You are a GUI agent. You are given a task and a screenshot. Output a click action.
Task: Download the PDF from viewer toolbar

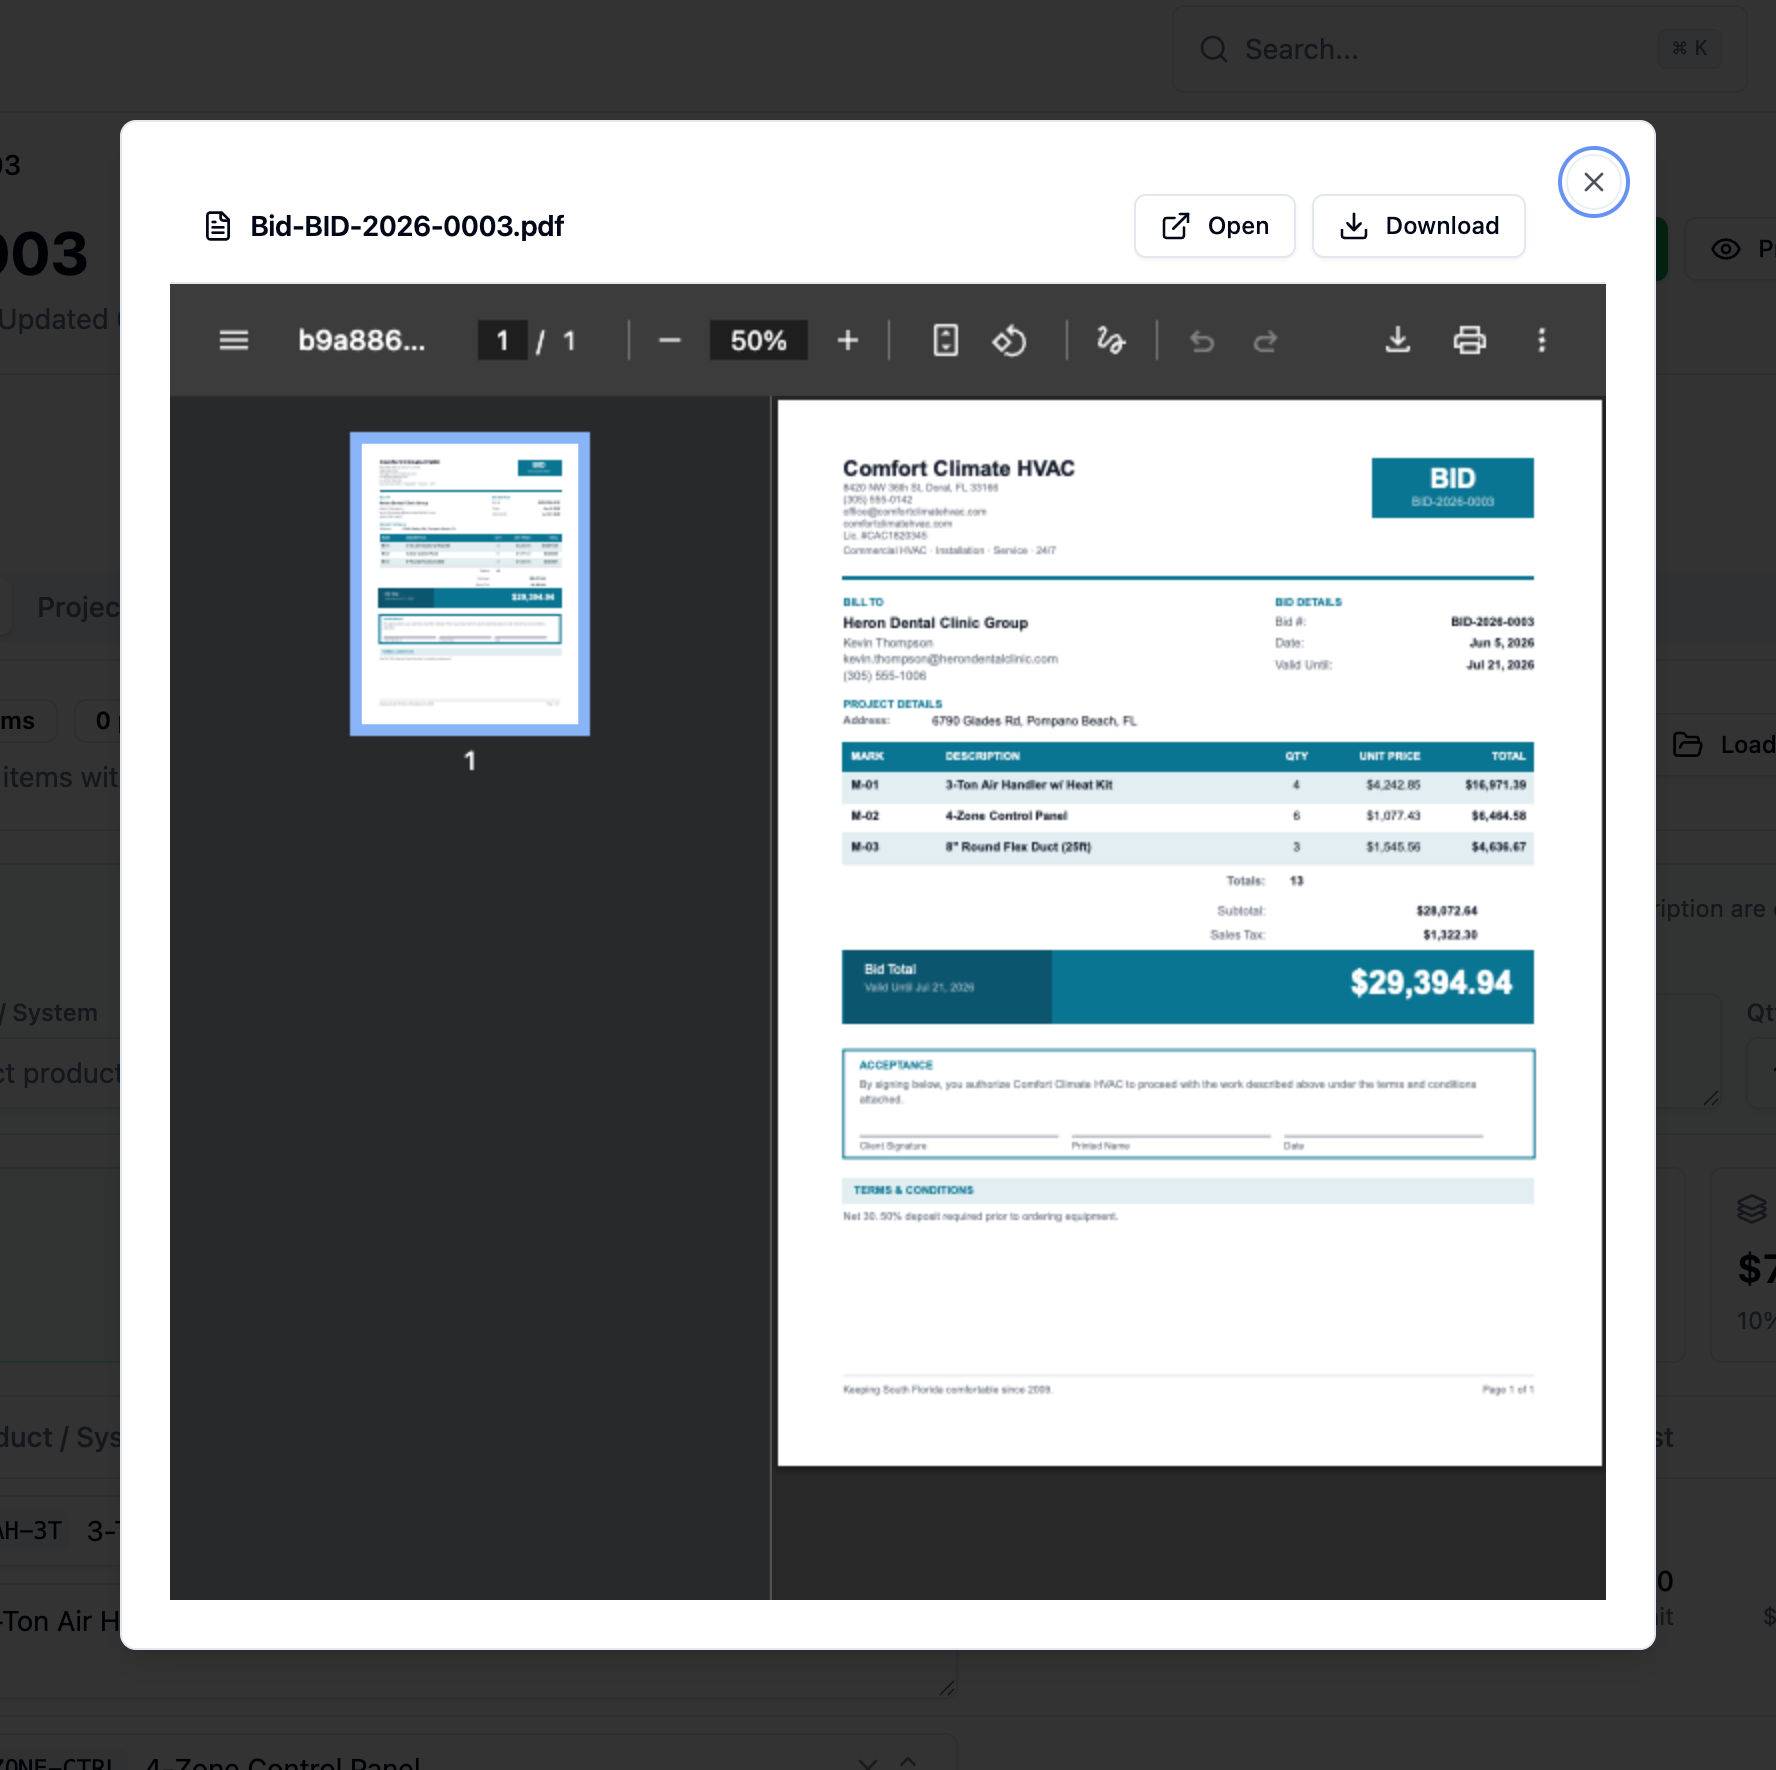(1397, 341)
